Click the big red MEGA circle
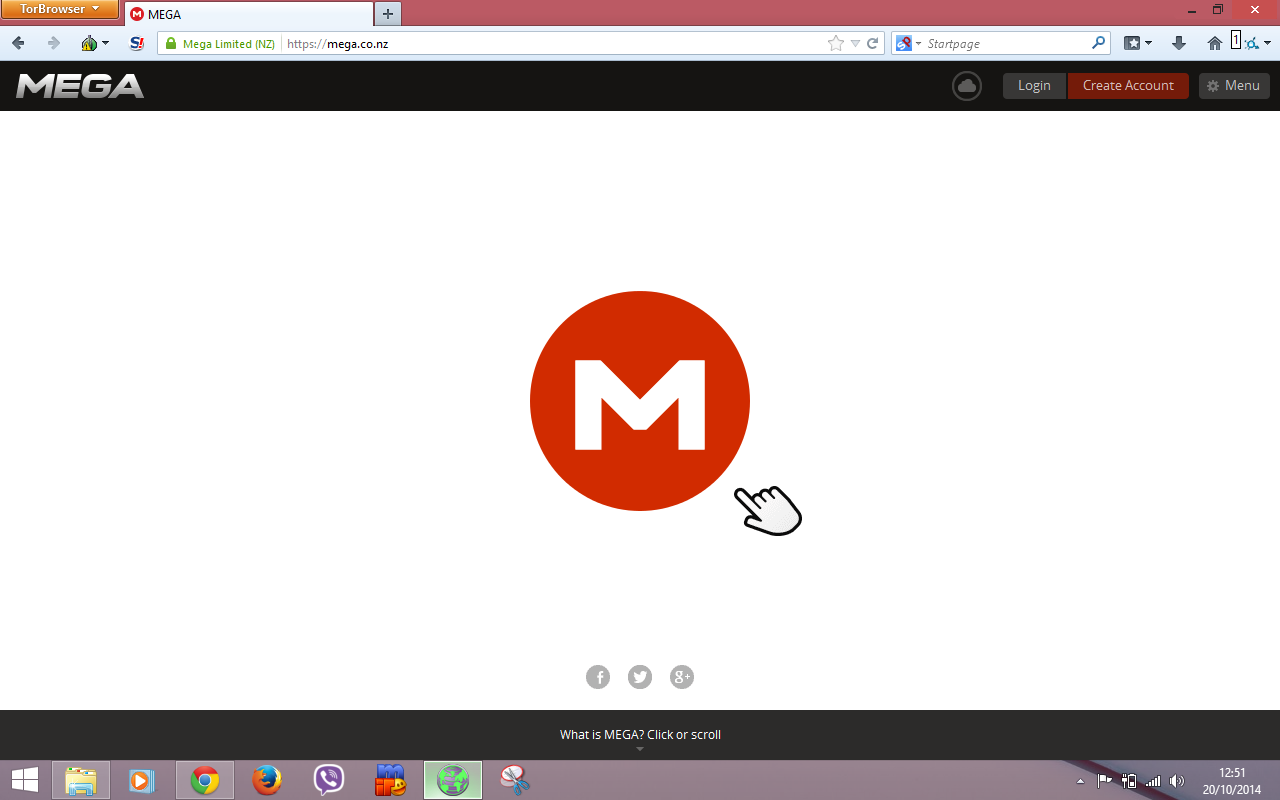The height and width of the screenshot is (800, 1280). (x=640, y=401)
